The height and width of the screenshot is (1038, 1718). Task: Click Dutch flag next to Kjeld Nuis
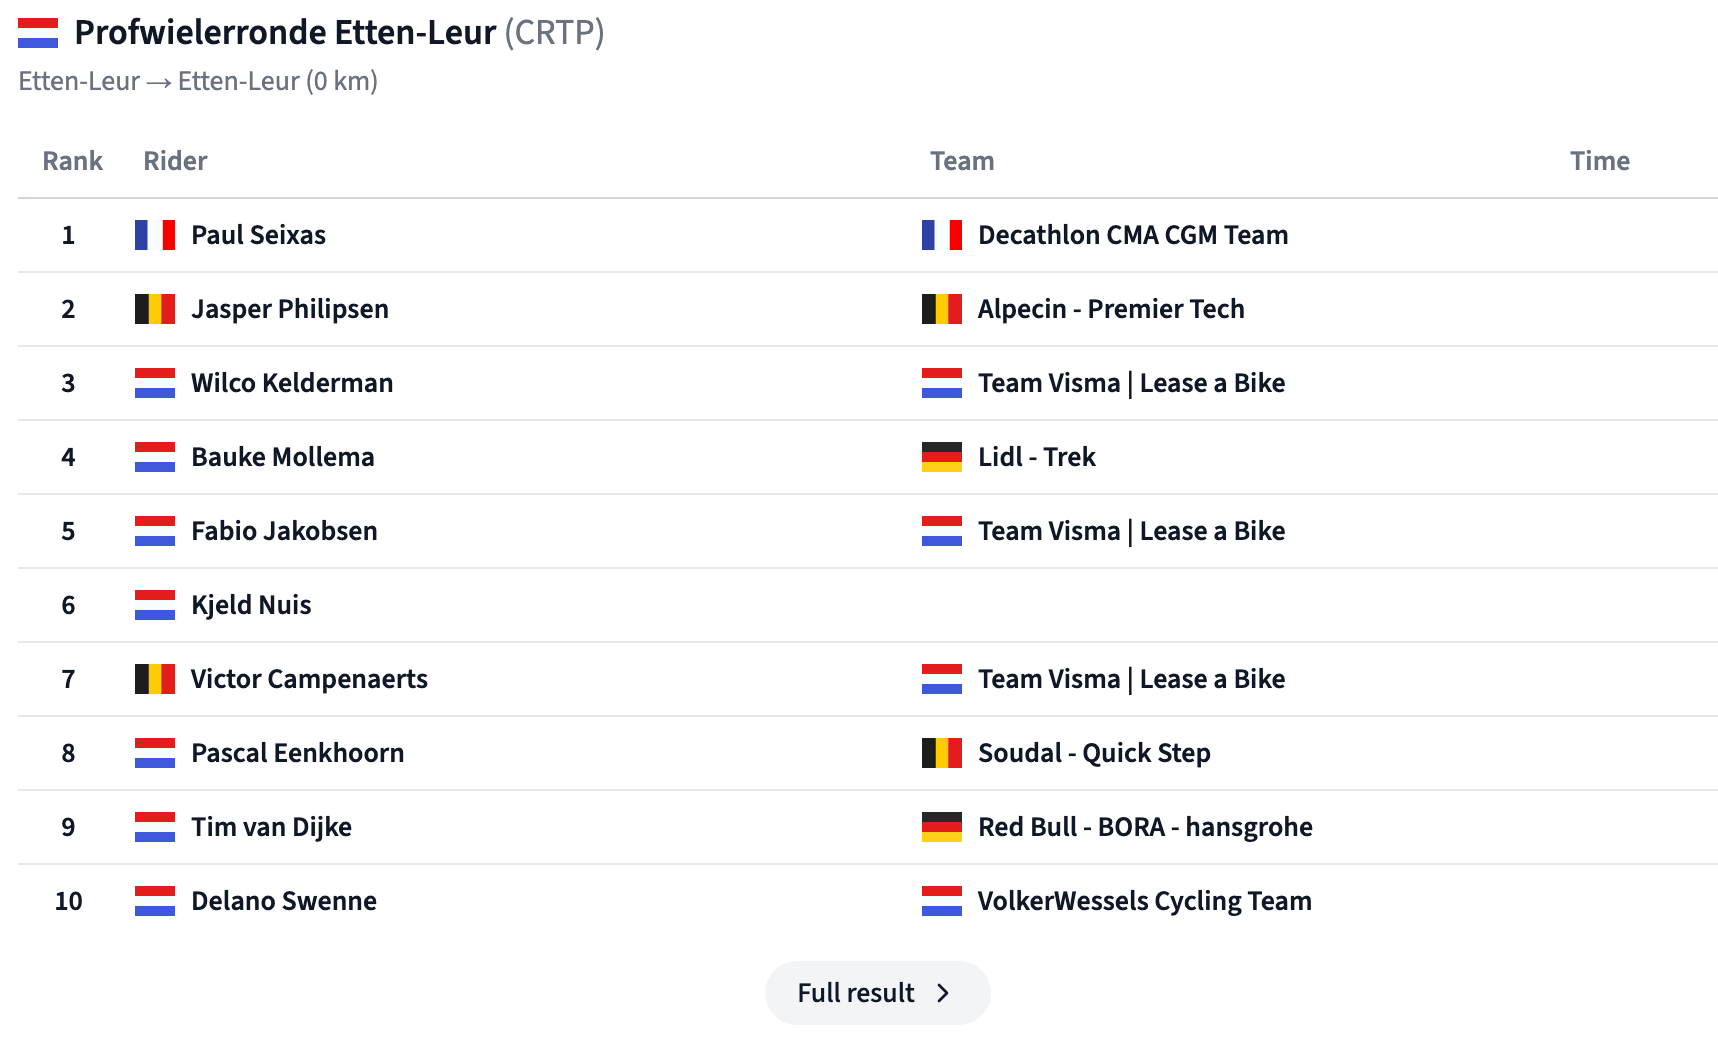tap(155, 605)
